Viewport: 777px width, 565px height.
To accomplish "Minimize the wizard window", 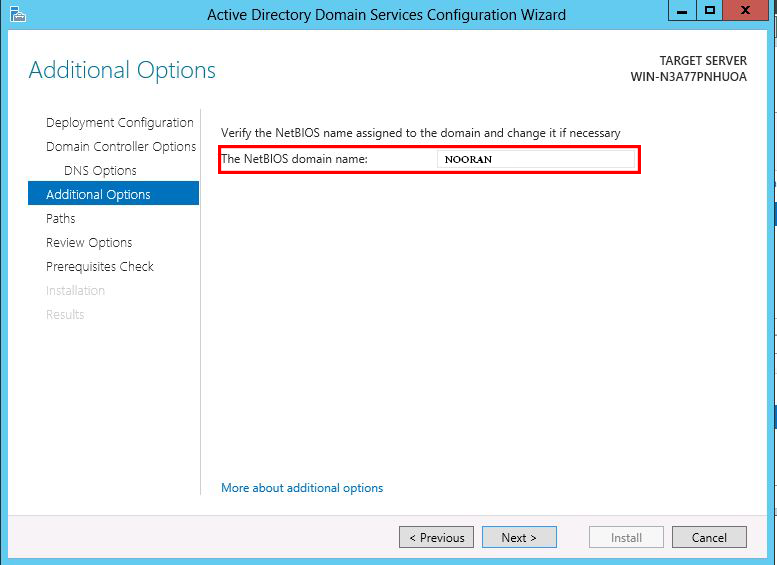I will pyautogui.click(x=682, y=10).
